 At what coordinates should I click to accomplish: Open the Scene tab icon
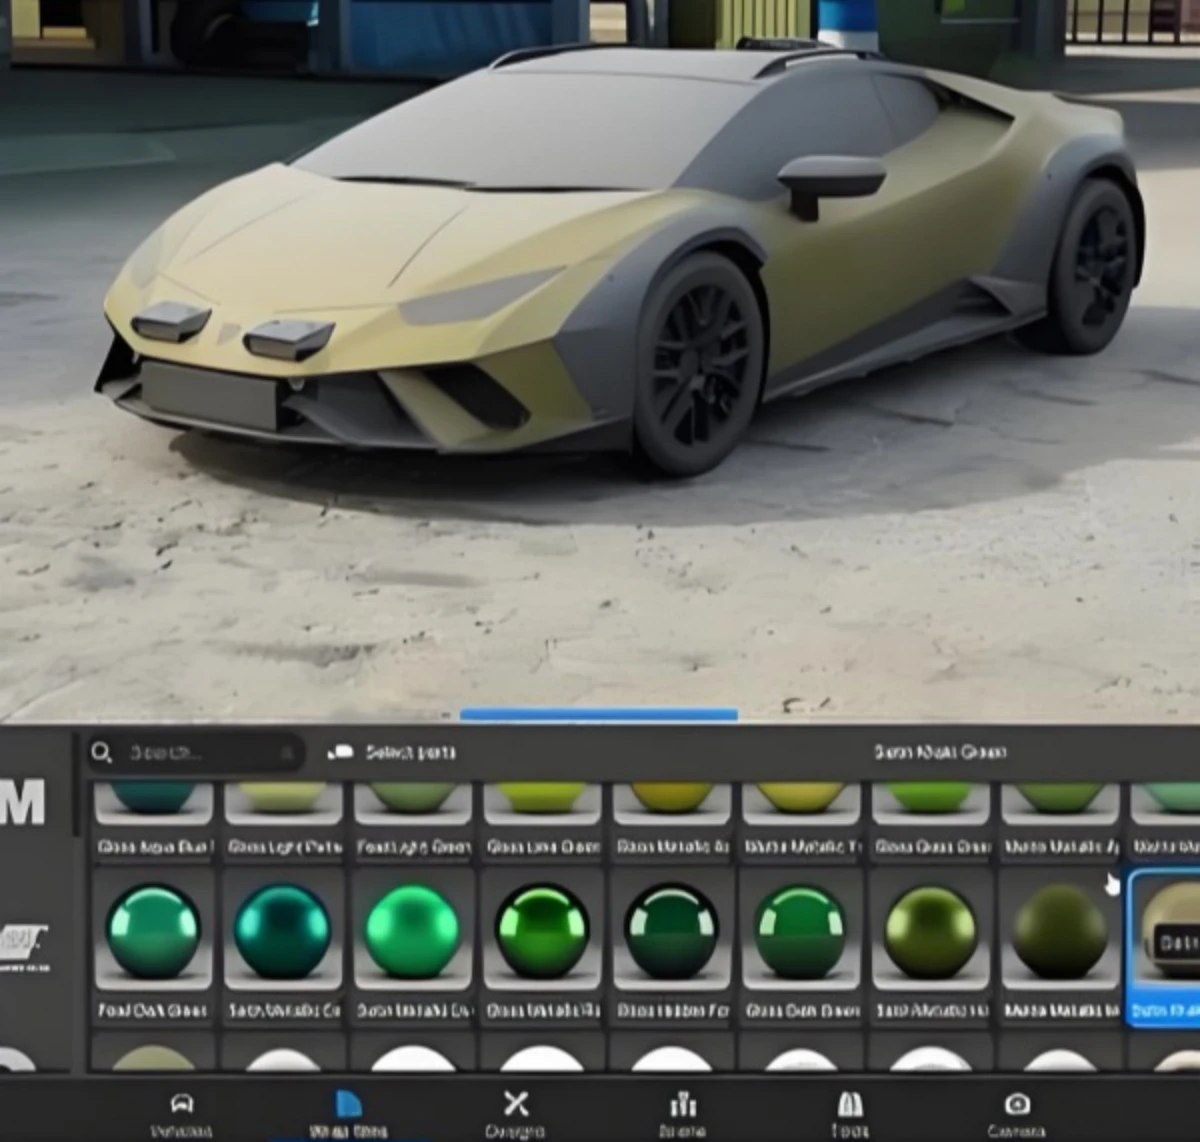tap(682, 1105)
